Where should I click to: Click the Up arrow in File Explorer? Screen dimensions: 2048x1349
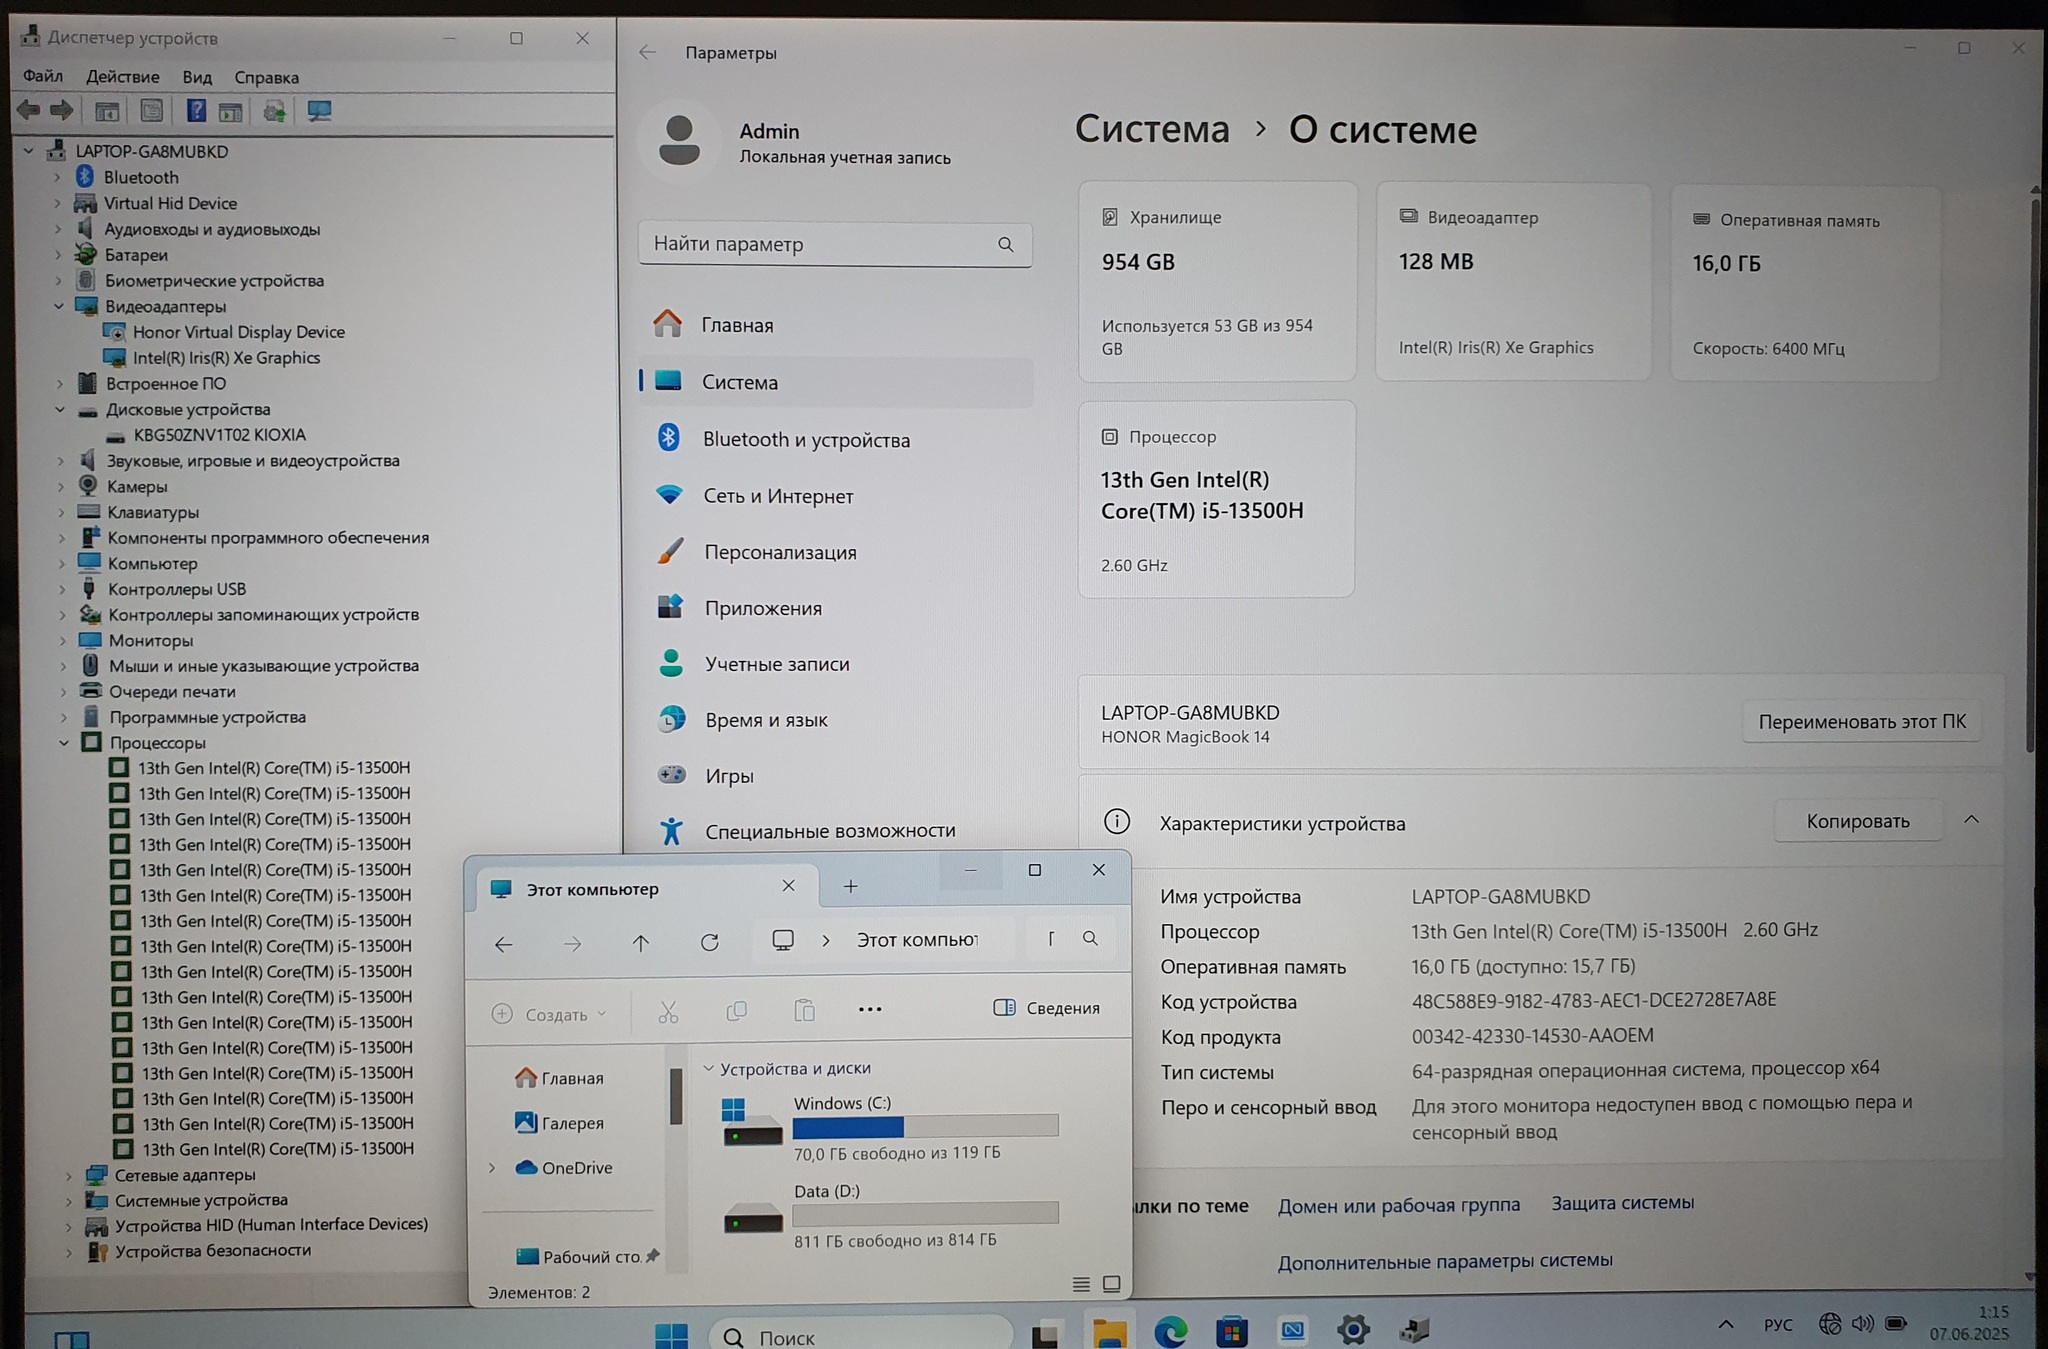point(641,942)
